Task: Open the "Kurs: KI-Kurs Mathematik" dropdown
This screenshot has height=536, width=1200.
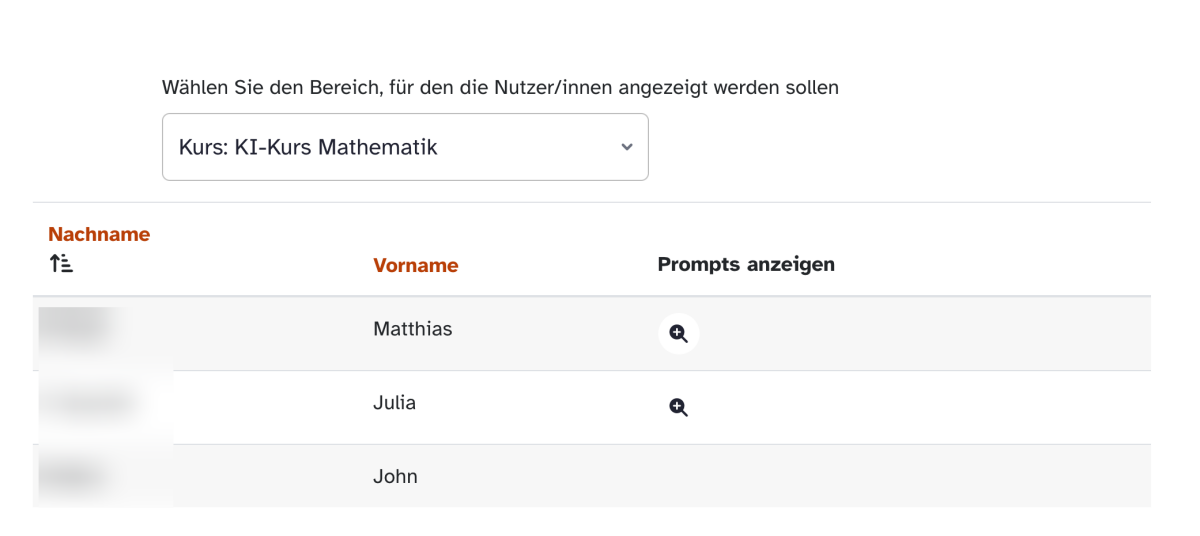Action: tap(404, 147)
